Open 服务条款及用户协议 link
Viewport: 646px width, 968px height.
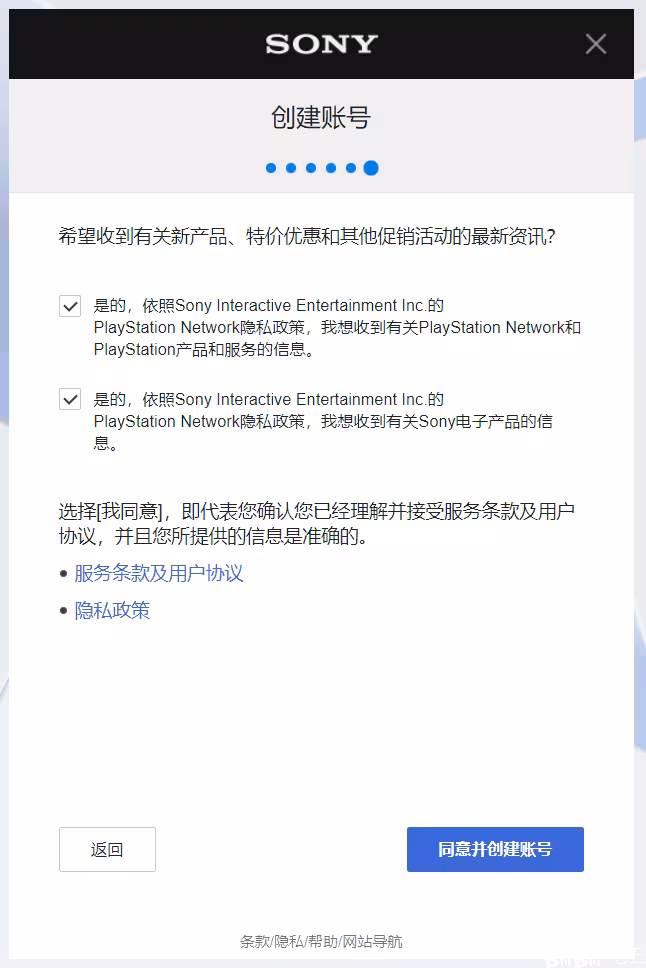point(159,574)
